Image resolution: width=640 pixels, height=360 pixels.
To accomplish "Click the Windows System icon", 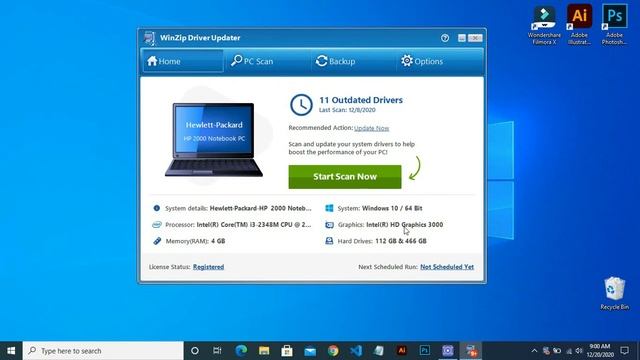I will click(329, 208).
